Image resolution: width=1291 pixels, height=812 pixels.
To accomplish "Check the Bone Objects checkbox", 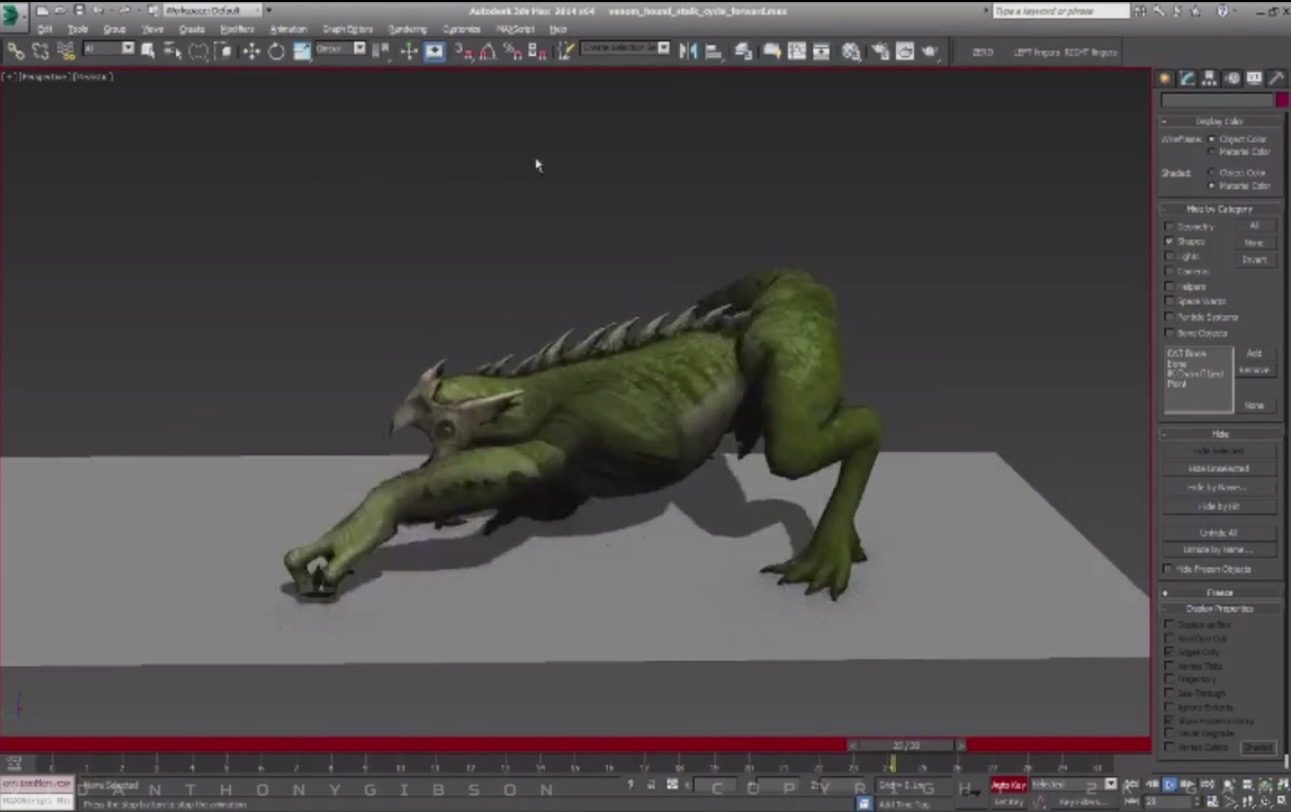I will click(1169, 332).
